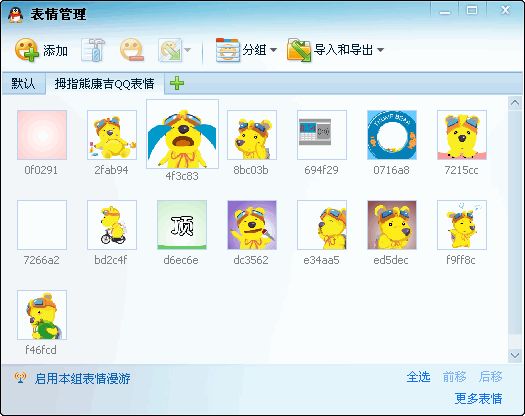Viewport: 525px width, 416px height.
Task: Select the 顶 d6ec6e emoticon
Action: (182, 225)
